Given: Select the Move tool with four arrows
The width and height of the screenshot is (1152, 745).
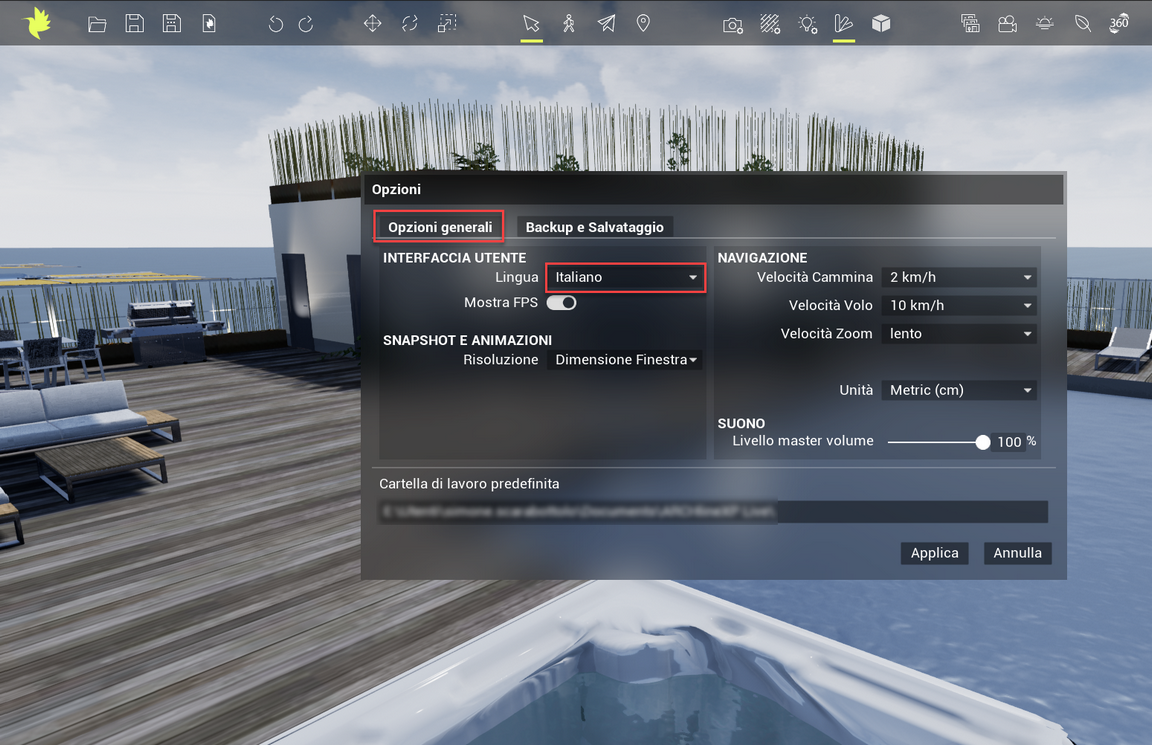Looking at the screenshot, I should click(x=372, y=24).
